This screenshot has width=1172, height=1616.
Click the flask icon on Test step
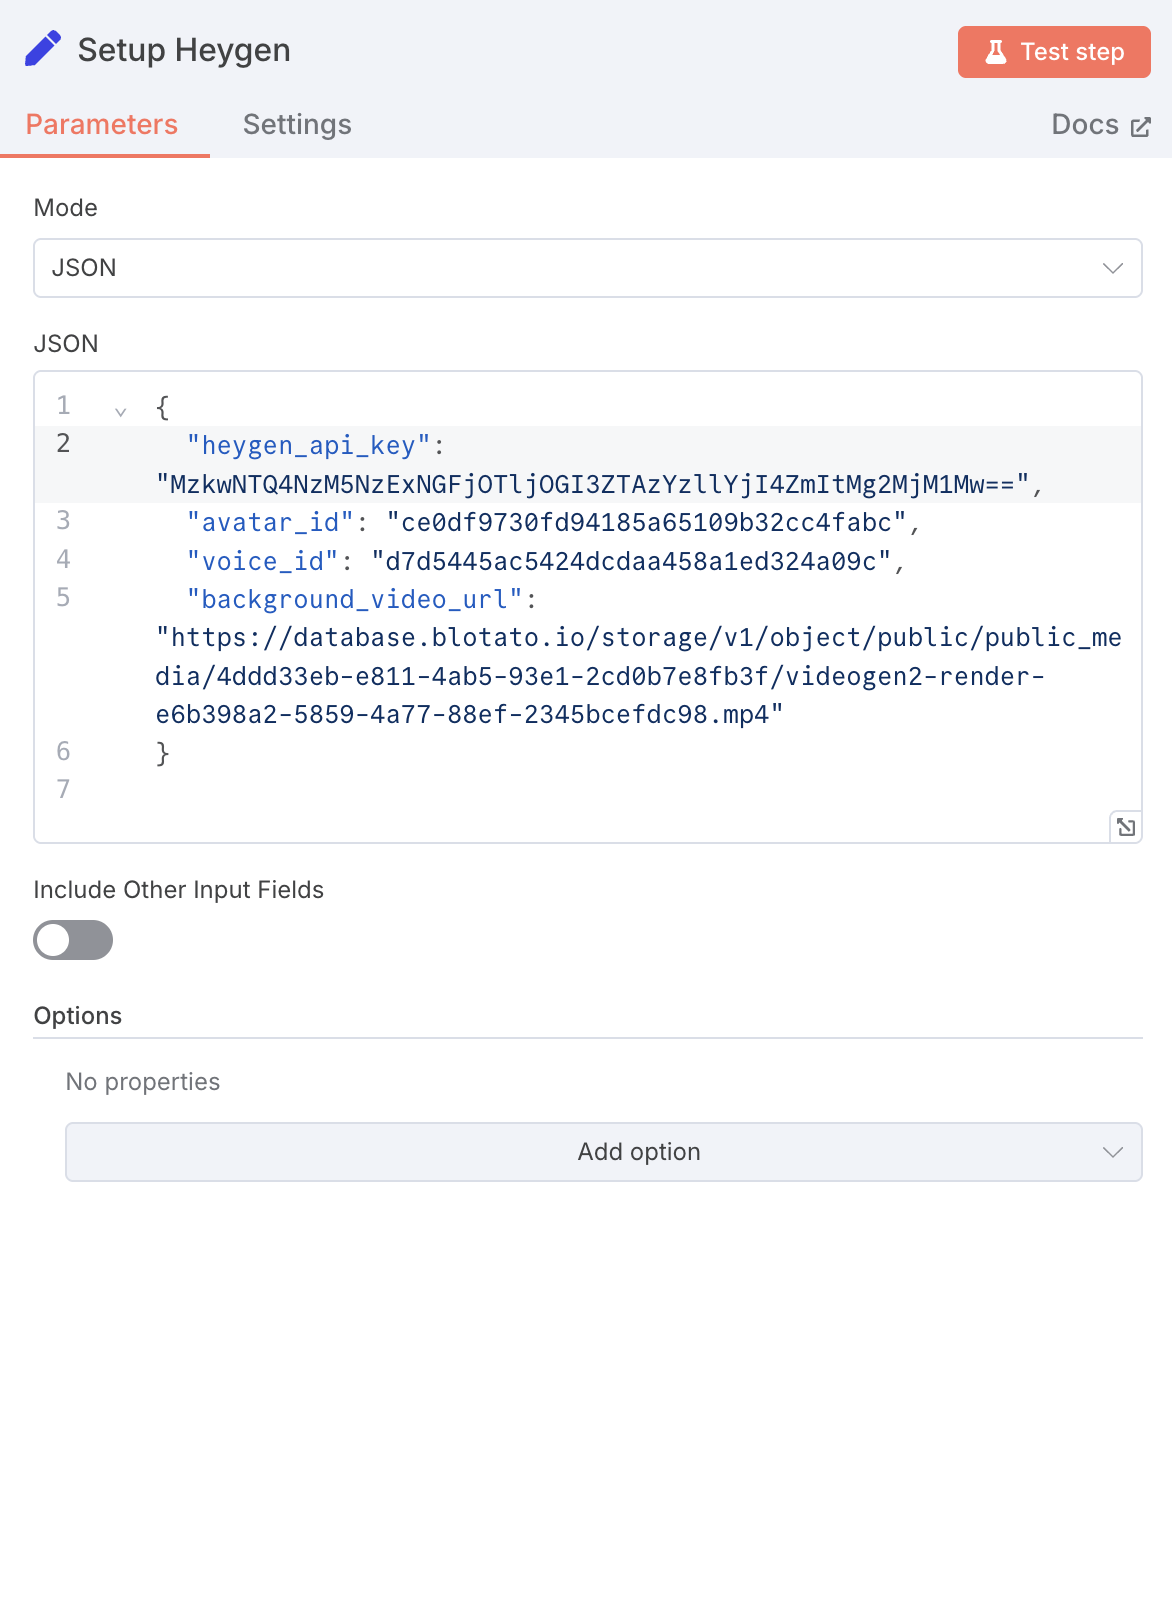pyautogui.click(x=995, y=52)
